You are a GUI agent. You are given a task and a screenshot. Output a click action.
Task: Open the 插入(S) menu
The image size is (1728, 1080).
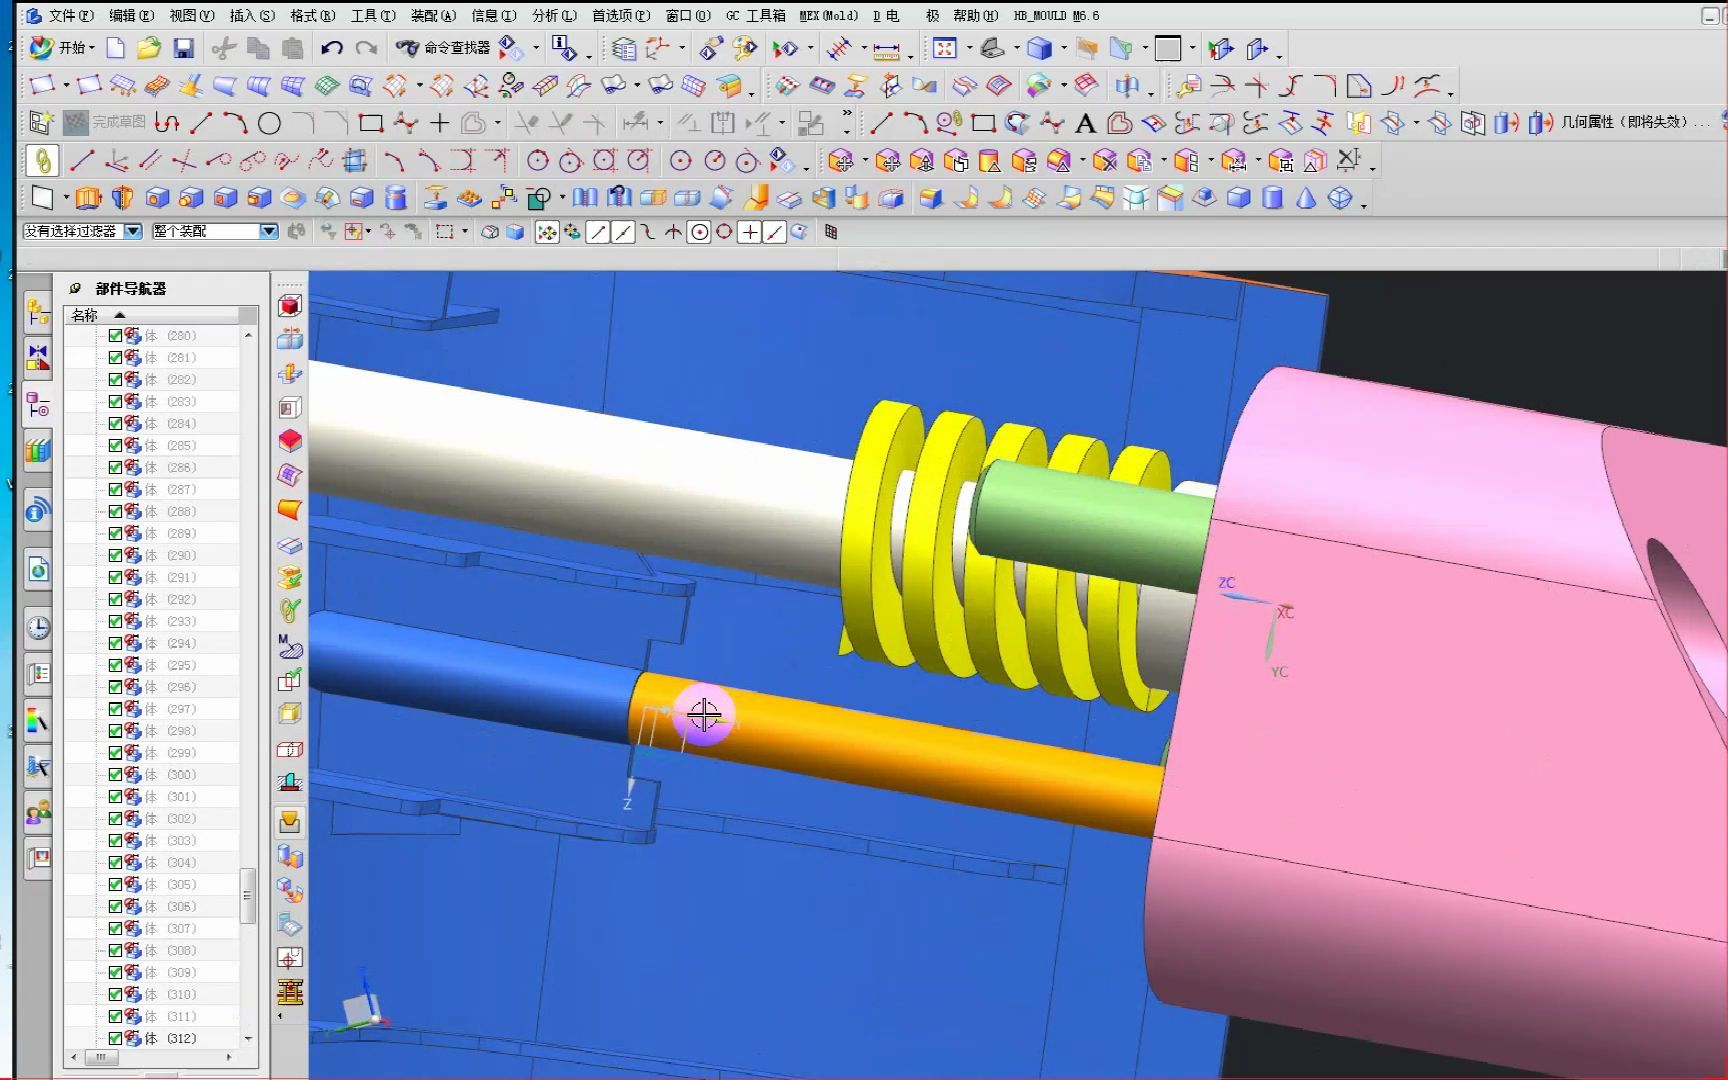coord(252,15)
